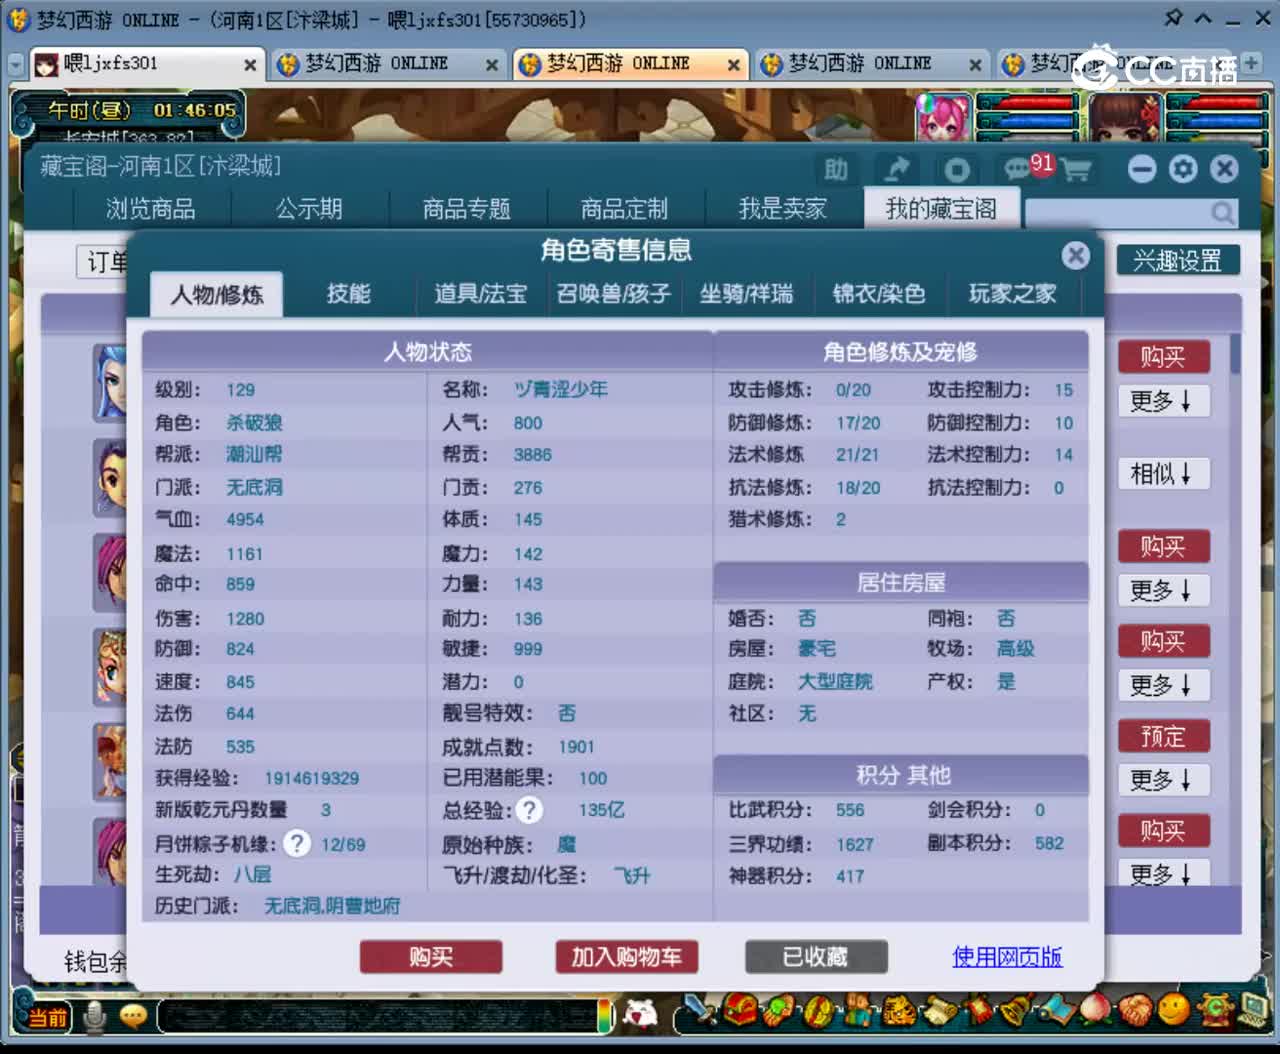Click the pink-haired character portrait at top
Image resolution: width=1280 pixels, height=1054 pixels.
(943, 118)
